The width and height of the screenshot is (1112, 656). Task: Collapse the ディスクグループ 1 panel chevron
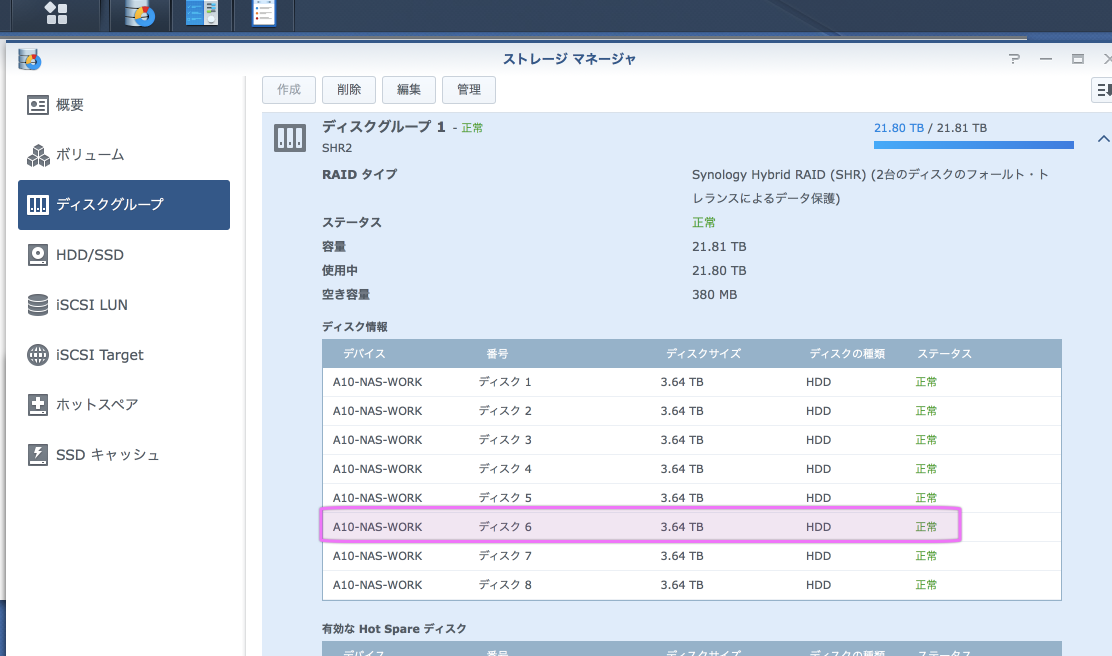click(1103, 139)
